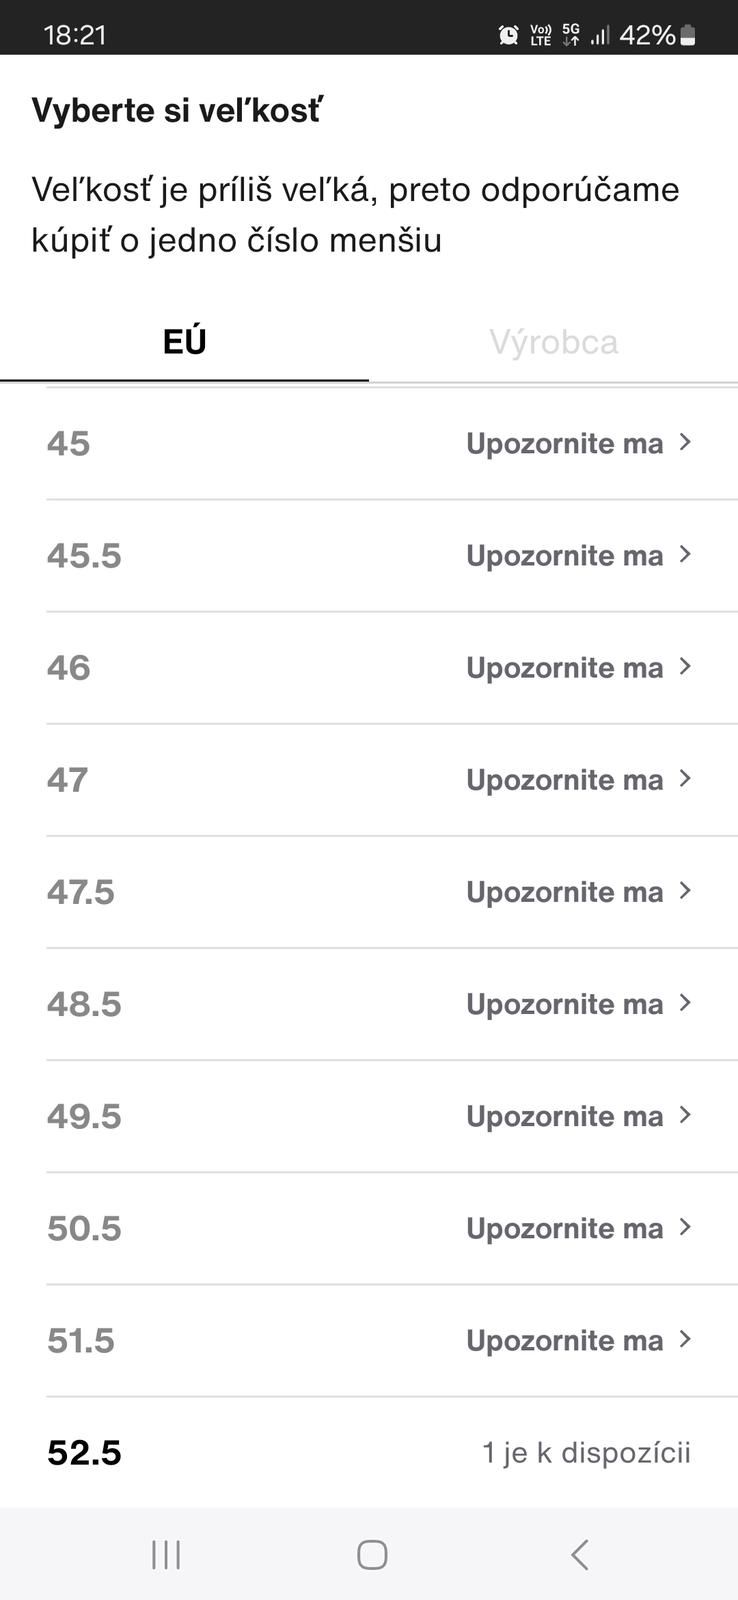Tap the alarm icon in status bar
This screenshot has height=1600, width=738.
pyautogui.click(x=508, y=35)
